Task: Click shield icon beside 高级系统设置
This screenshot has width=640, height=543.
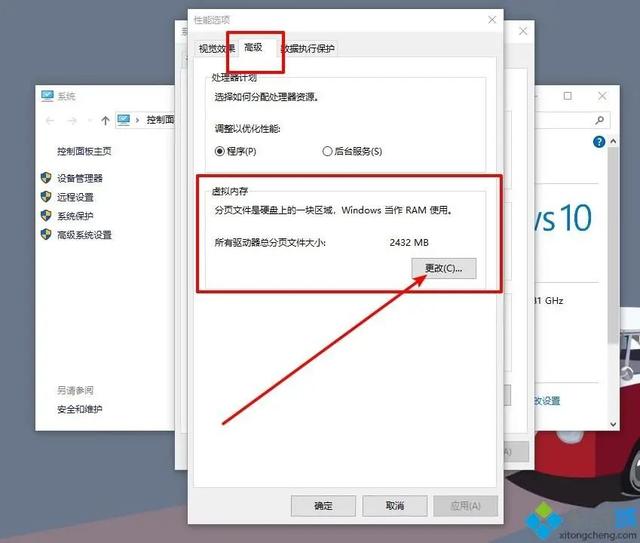Action: point(46,234)
